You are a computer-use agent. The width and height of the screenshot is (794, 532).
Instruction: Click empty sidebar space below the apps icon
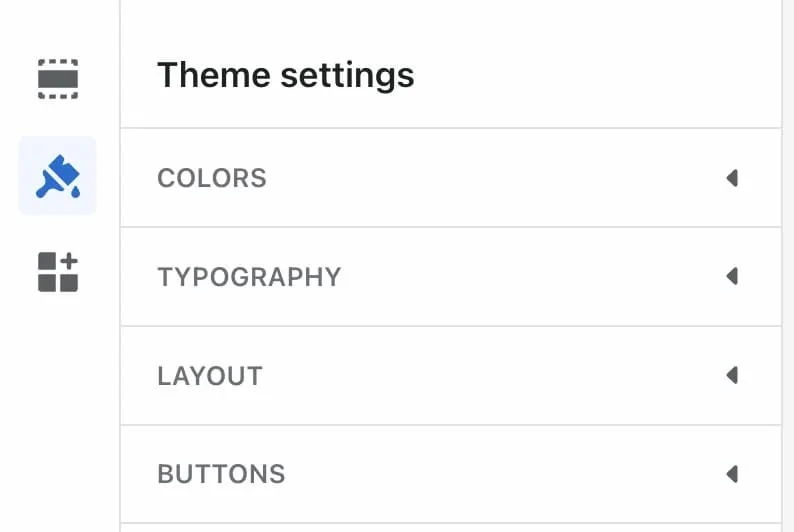pyautogui.click(x=58, y=420)
